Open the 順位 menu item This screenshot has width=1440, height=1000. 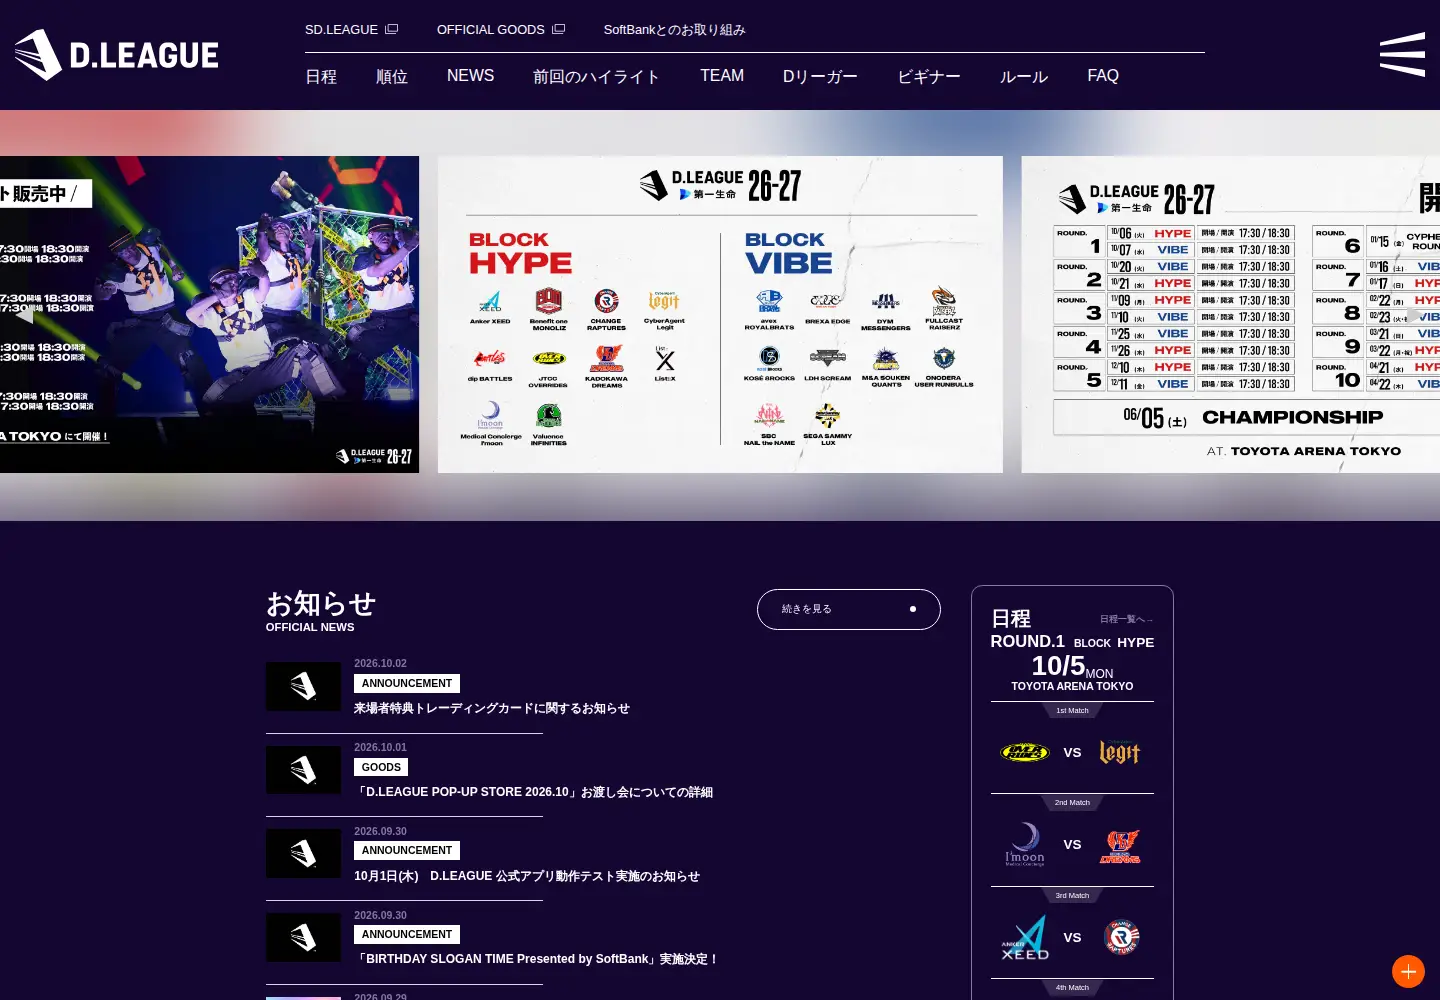(x=392, y=76)
